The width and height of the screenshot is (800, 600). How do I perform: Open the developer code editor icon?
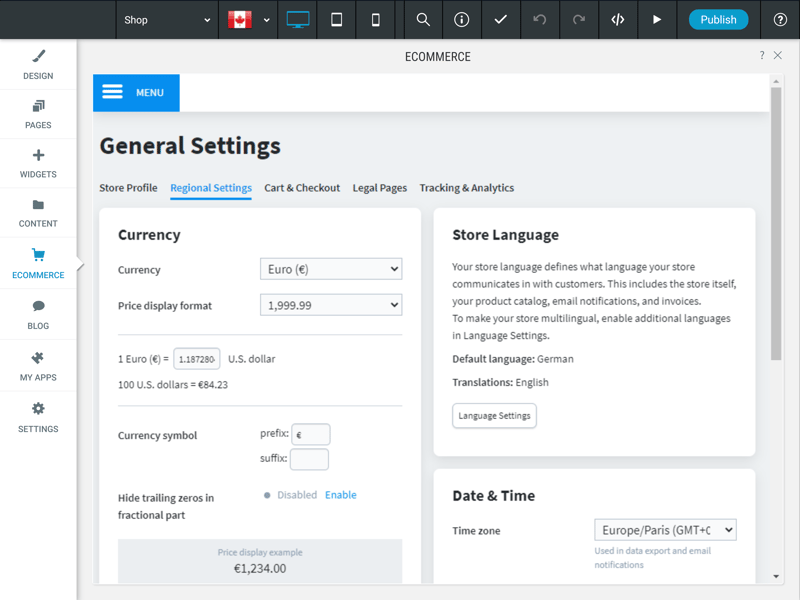pyautogui.click(x=618, y=19)
